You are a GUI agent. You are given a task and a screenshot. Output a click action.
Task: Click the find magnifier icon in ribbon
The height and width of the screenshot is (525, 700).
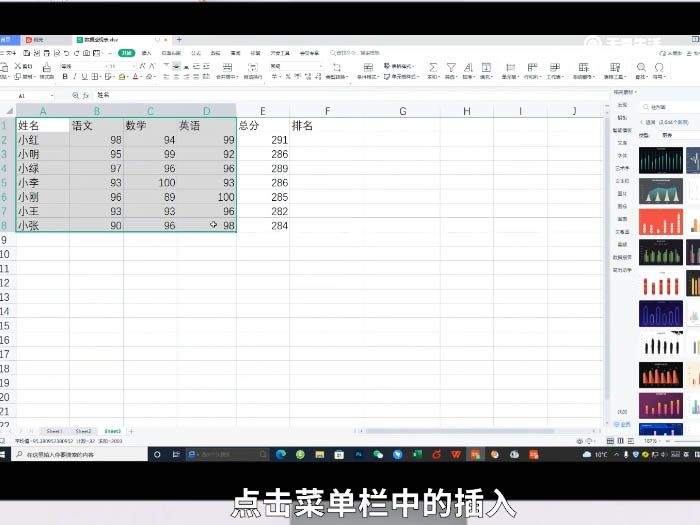(x=641, y=67)
